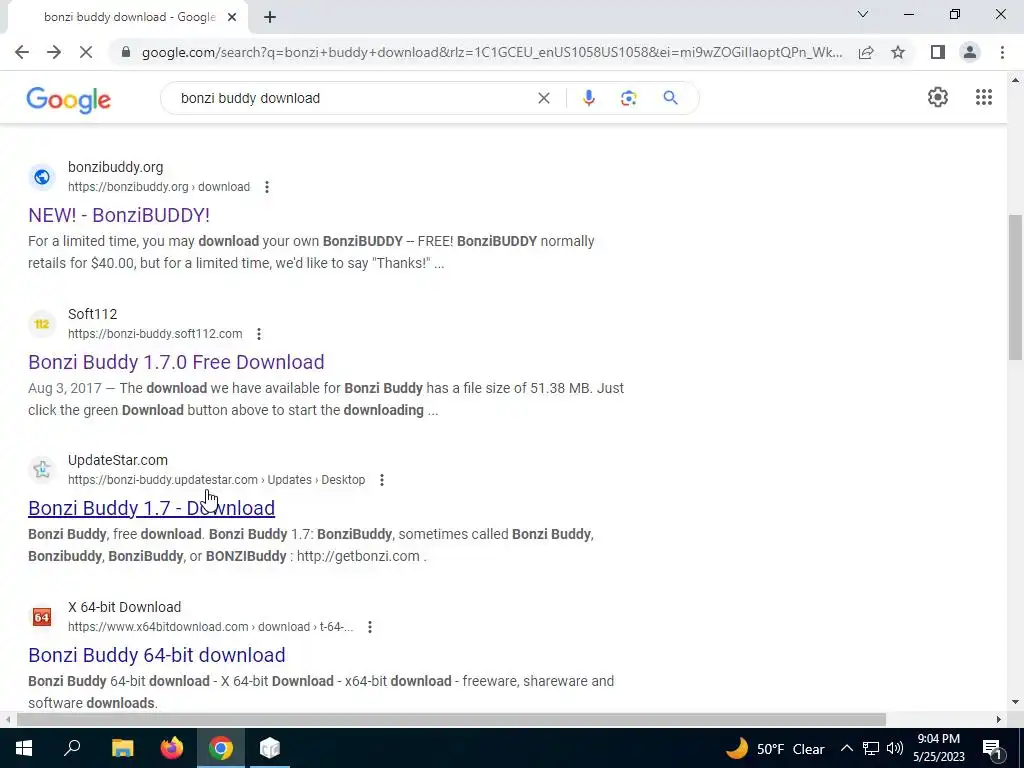Search by image with Google Lens
Screen dimensions: 1024x768
[628, 98]
